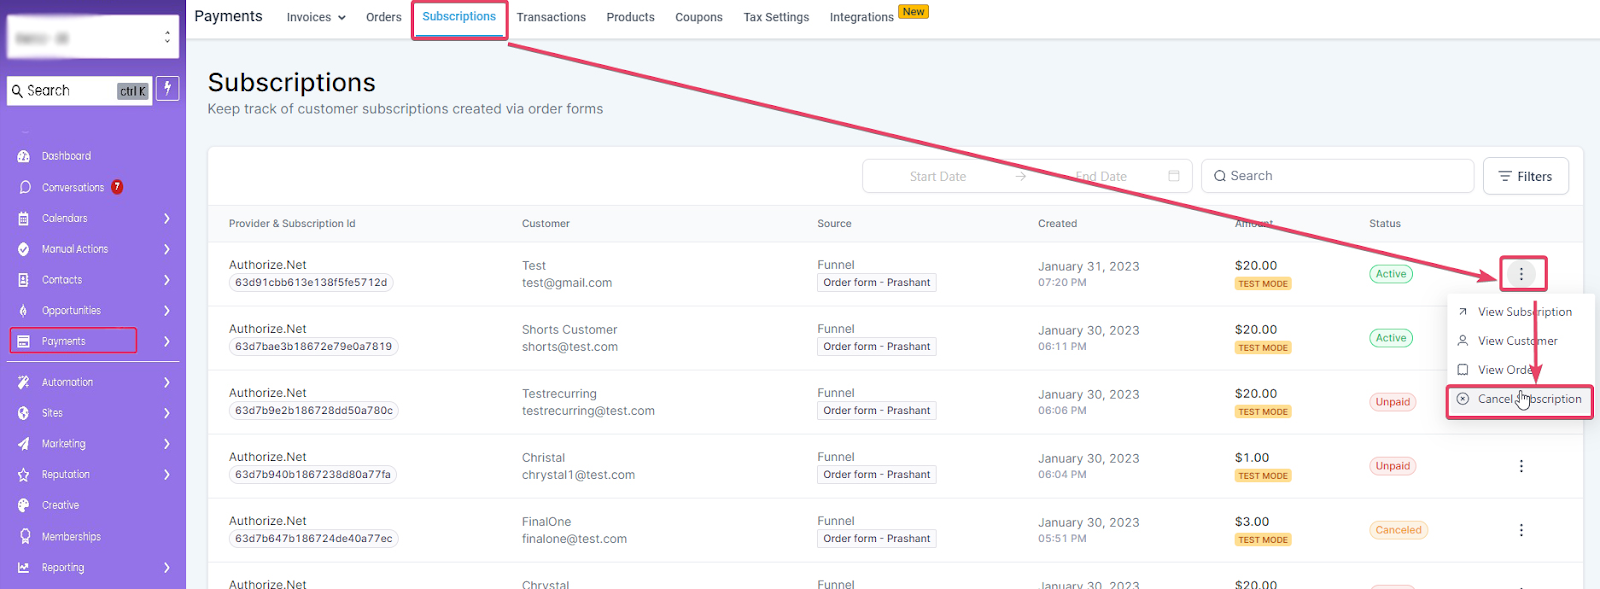Choose View Customer from the context menu
Image resolution: width=1600 pixels, height=589 pixels.
coord(1519,341)
